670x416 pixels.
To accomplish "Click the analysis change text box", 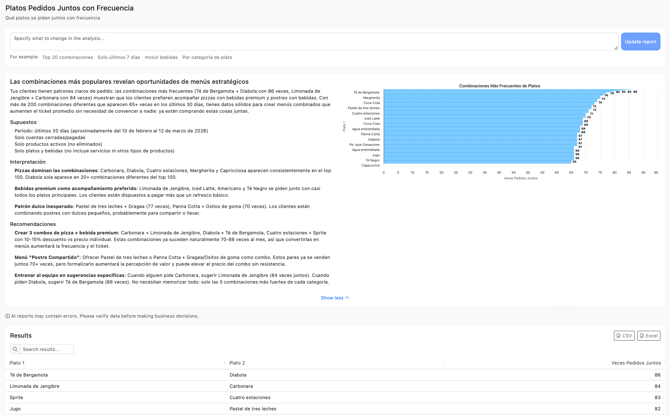I will tap(313, 41).
